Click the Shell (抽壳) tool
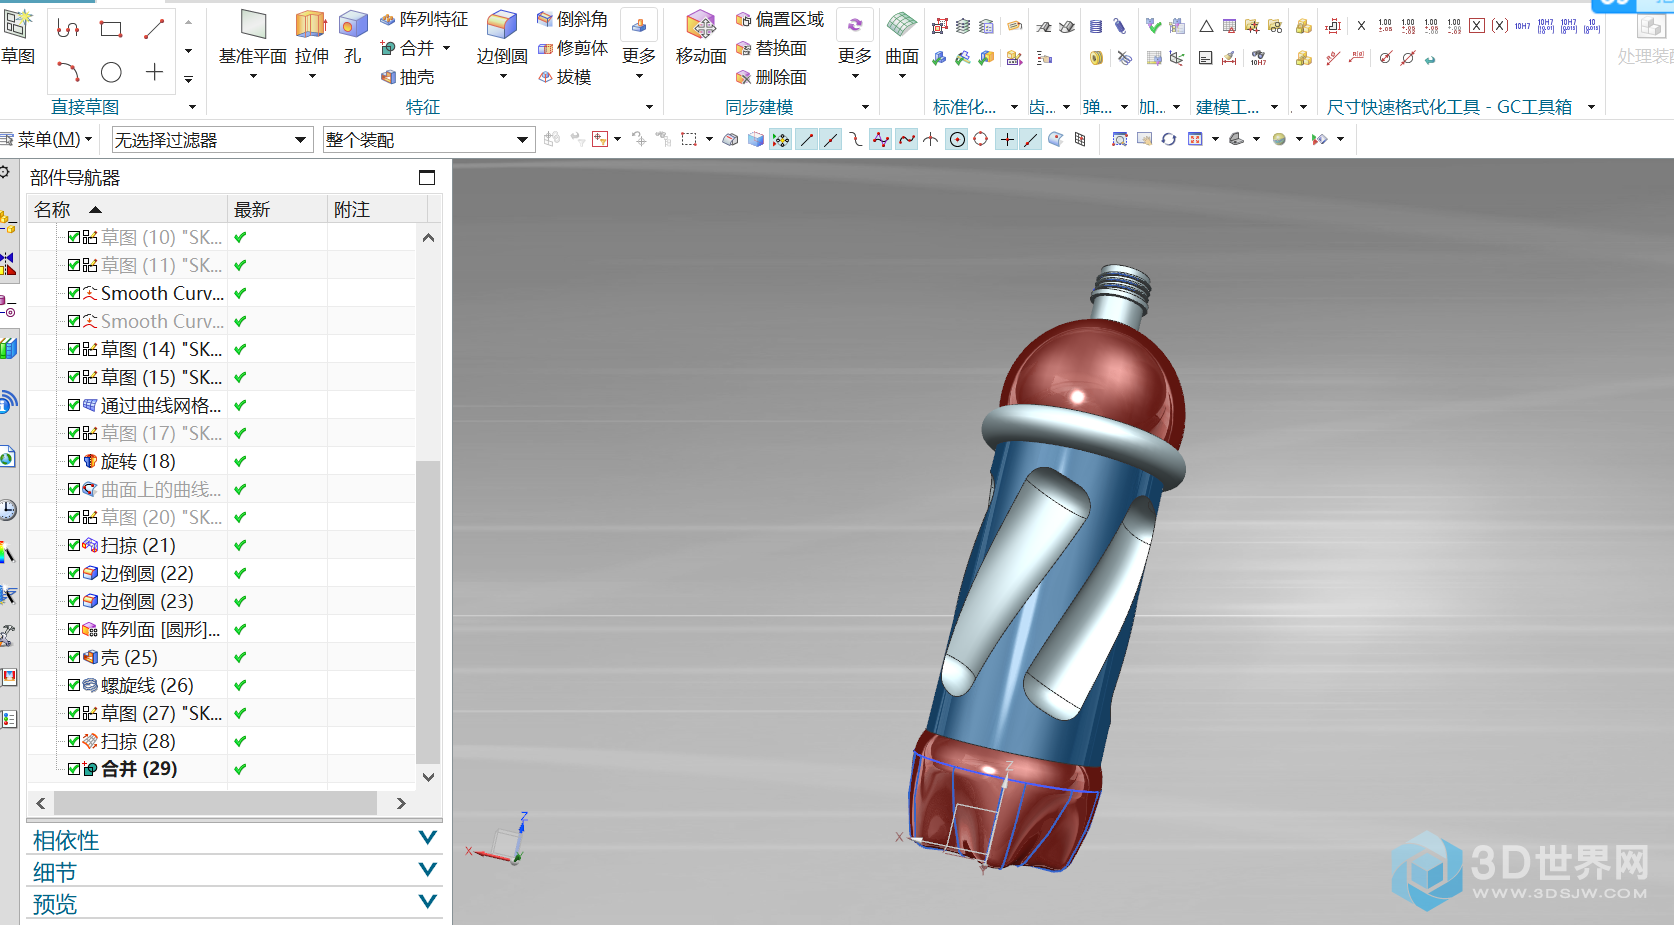The image size is (1674, 925). pyautogui.click(x=407, y=77)
